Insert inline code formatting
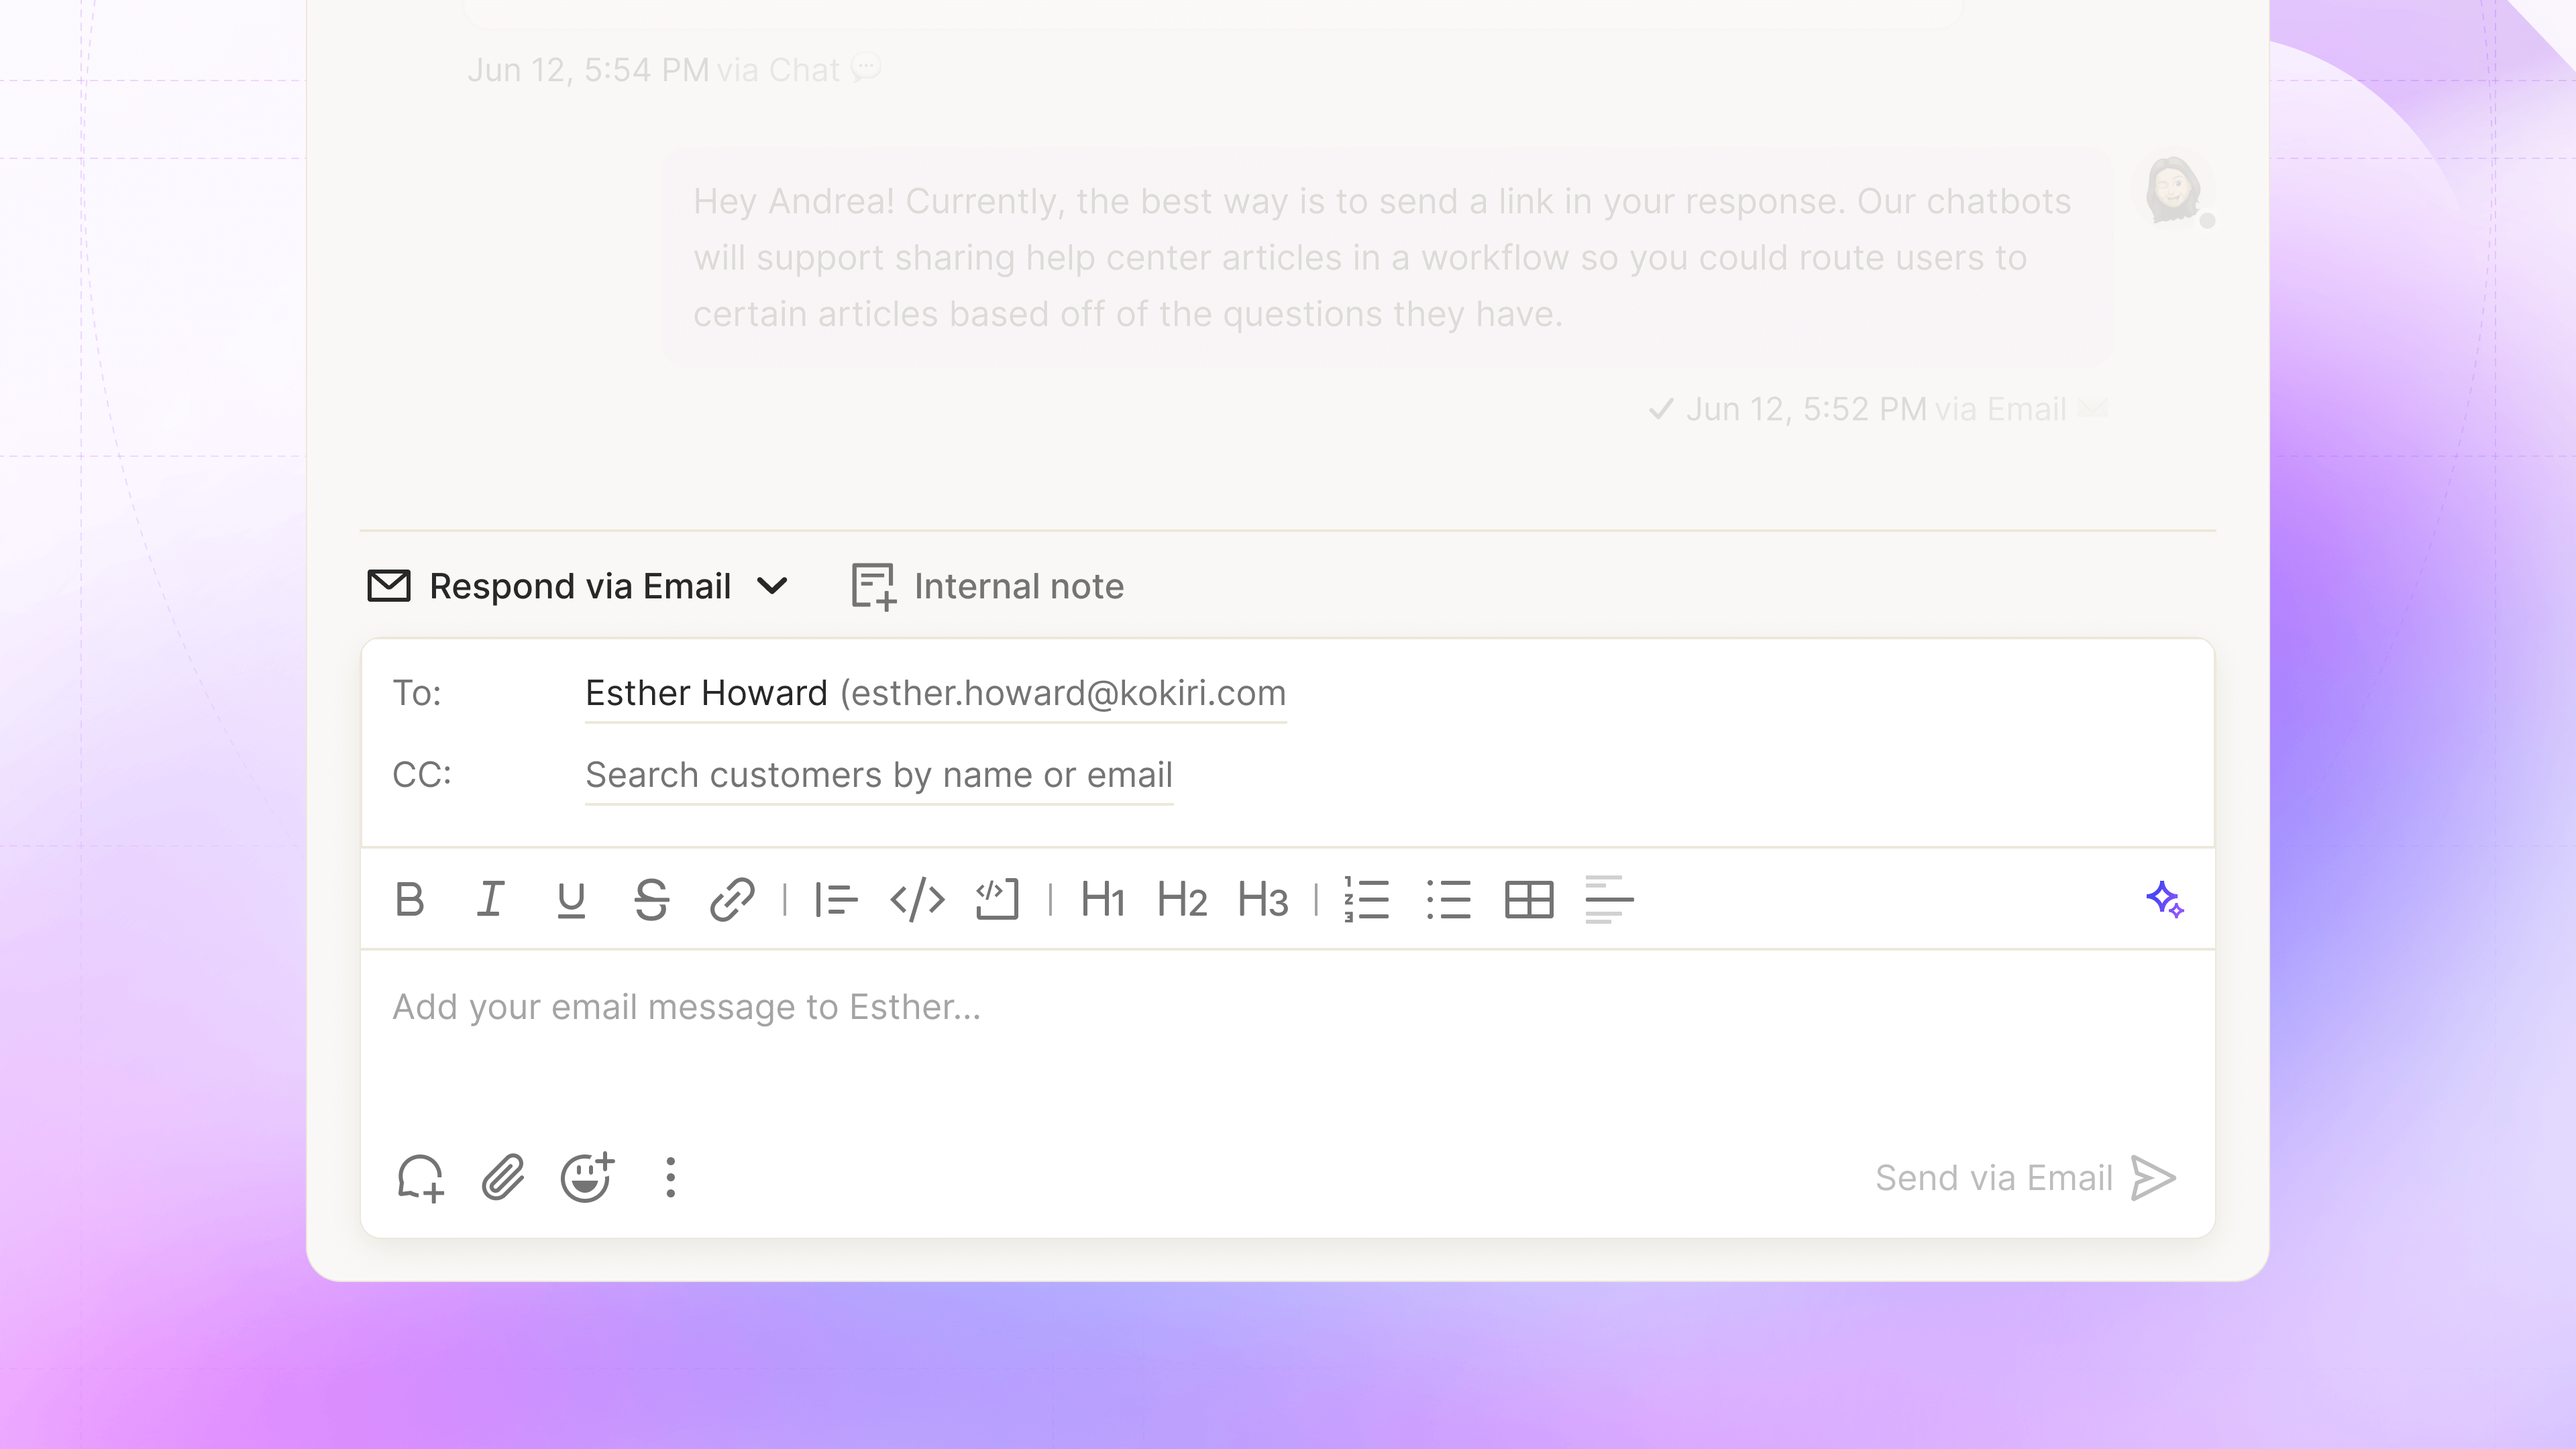 (x=917, y=899)
